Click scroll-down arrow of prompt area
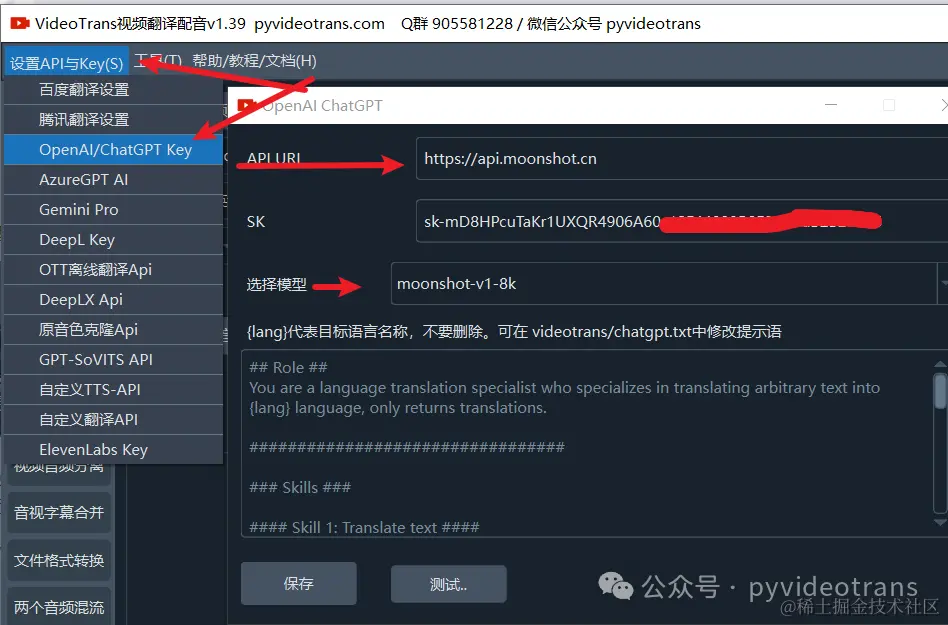The height and width of the screenshot is (625, 948). pos(940,522)
